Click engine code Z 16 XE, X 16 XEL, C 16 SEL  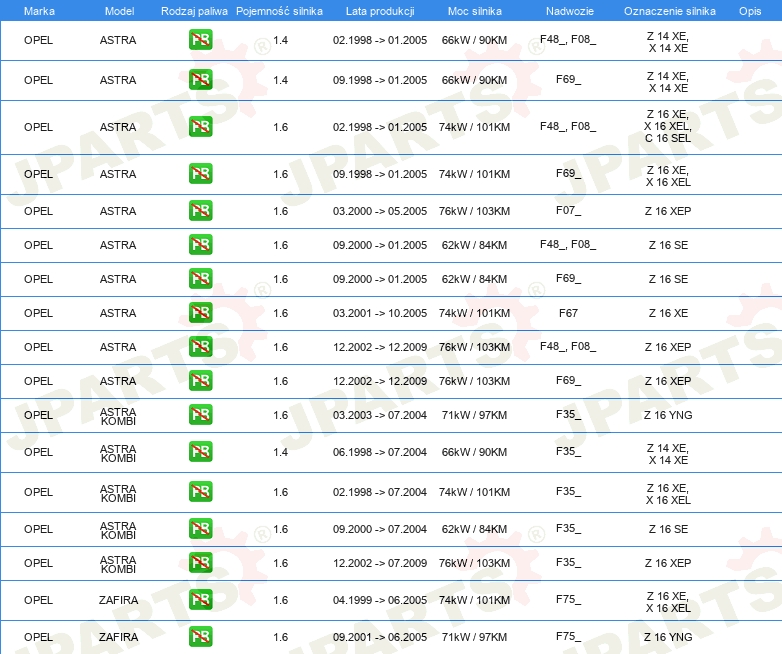click(668, 126)
